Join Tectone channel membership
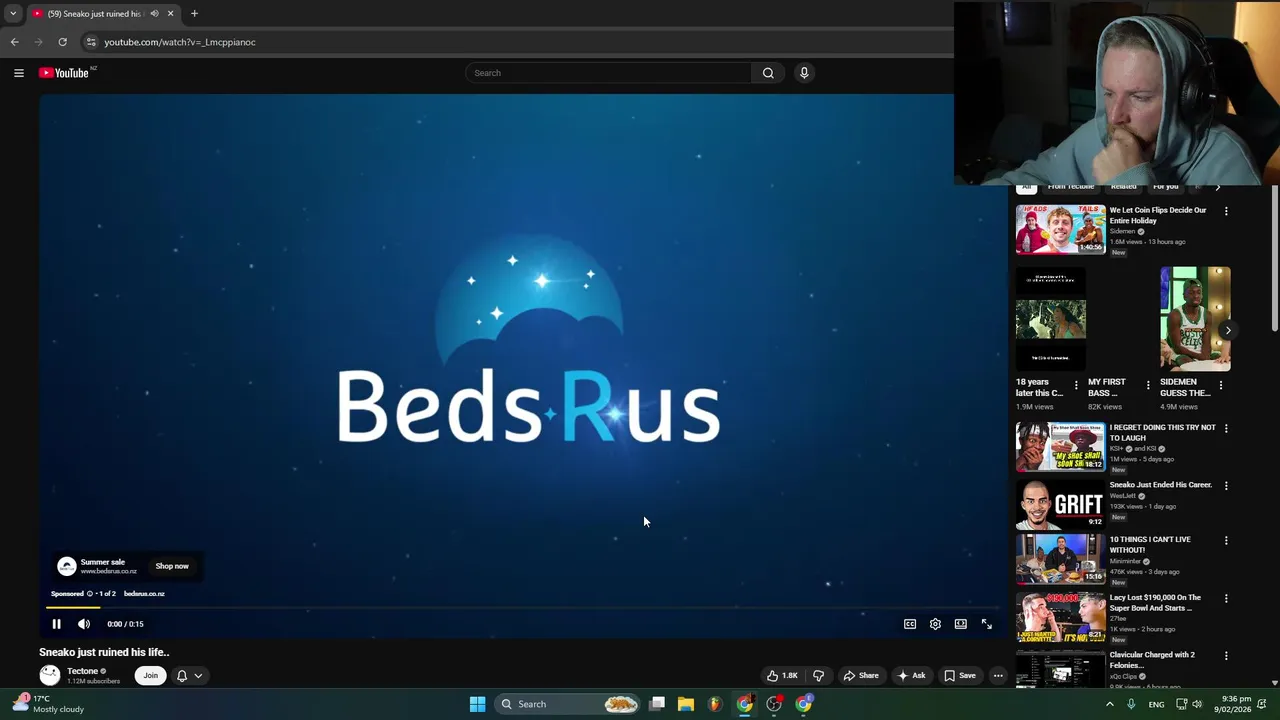 (x=150, y=676)
